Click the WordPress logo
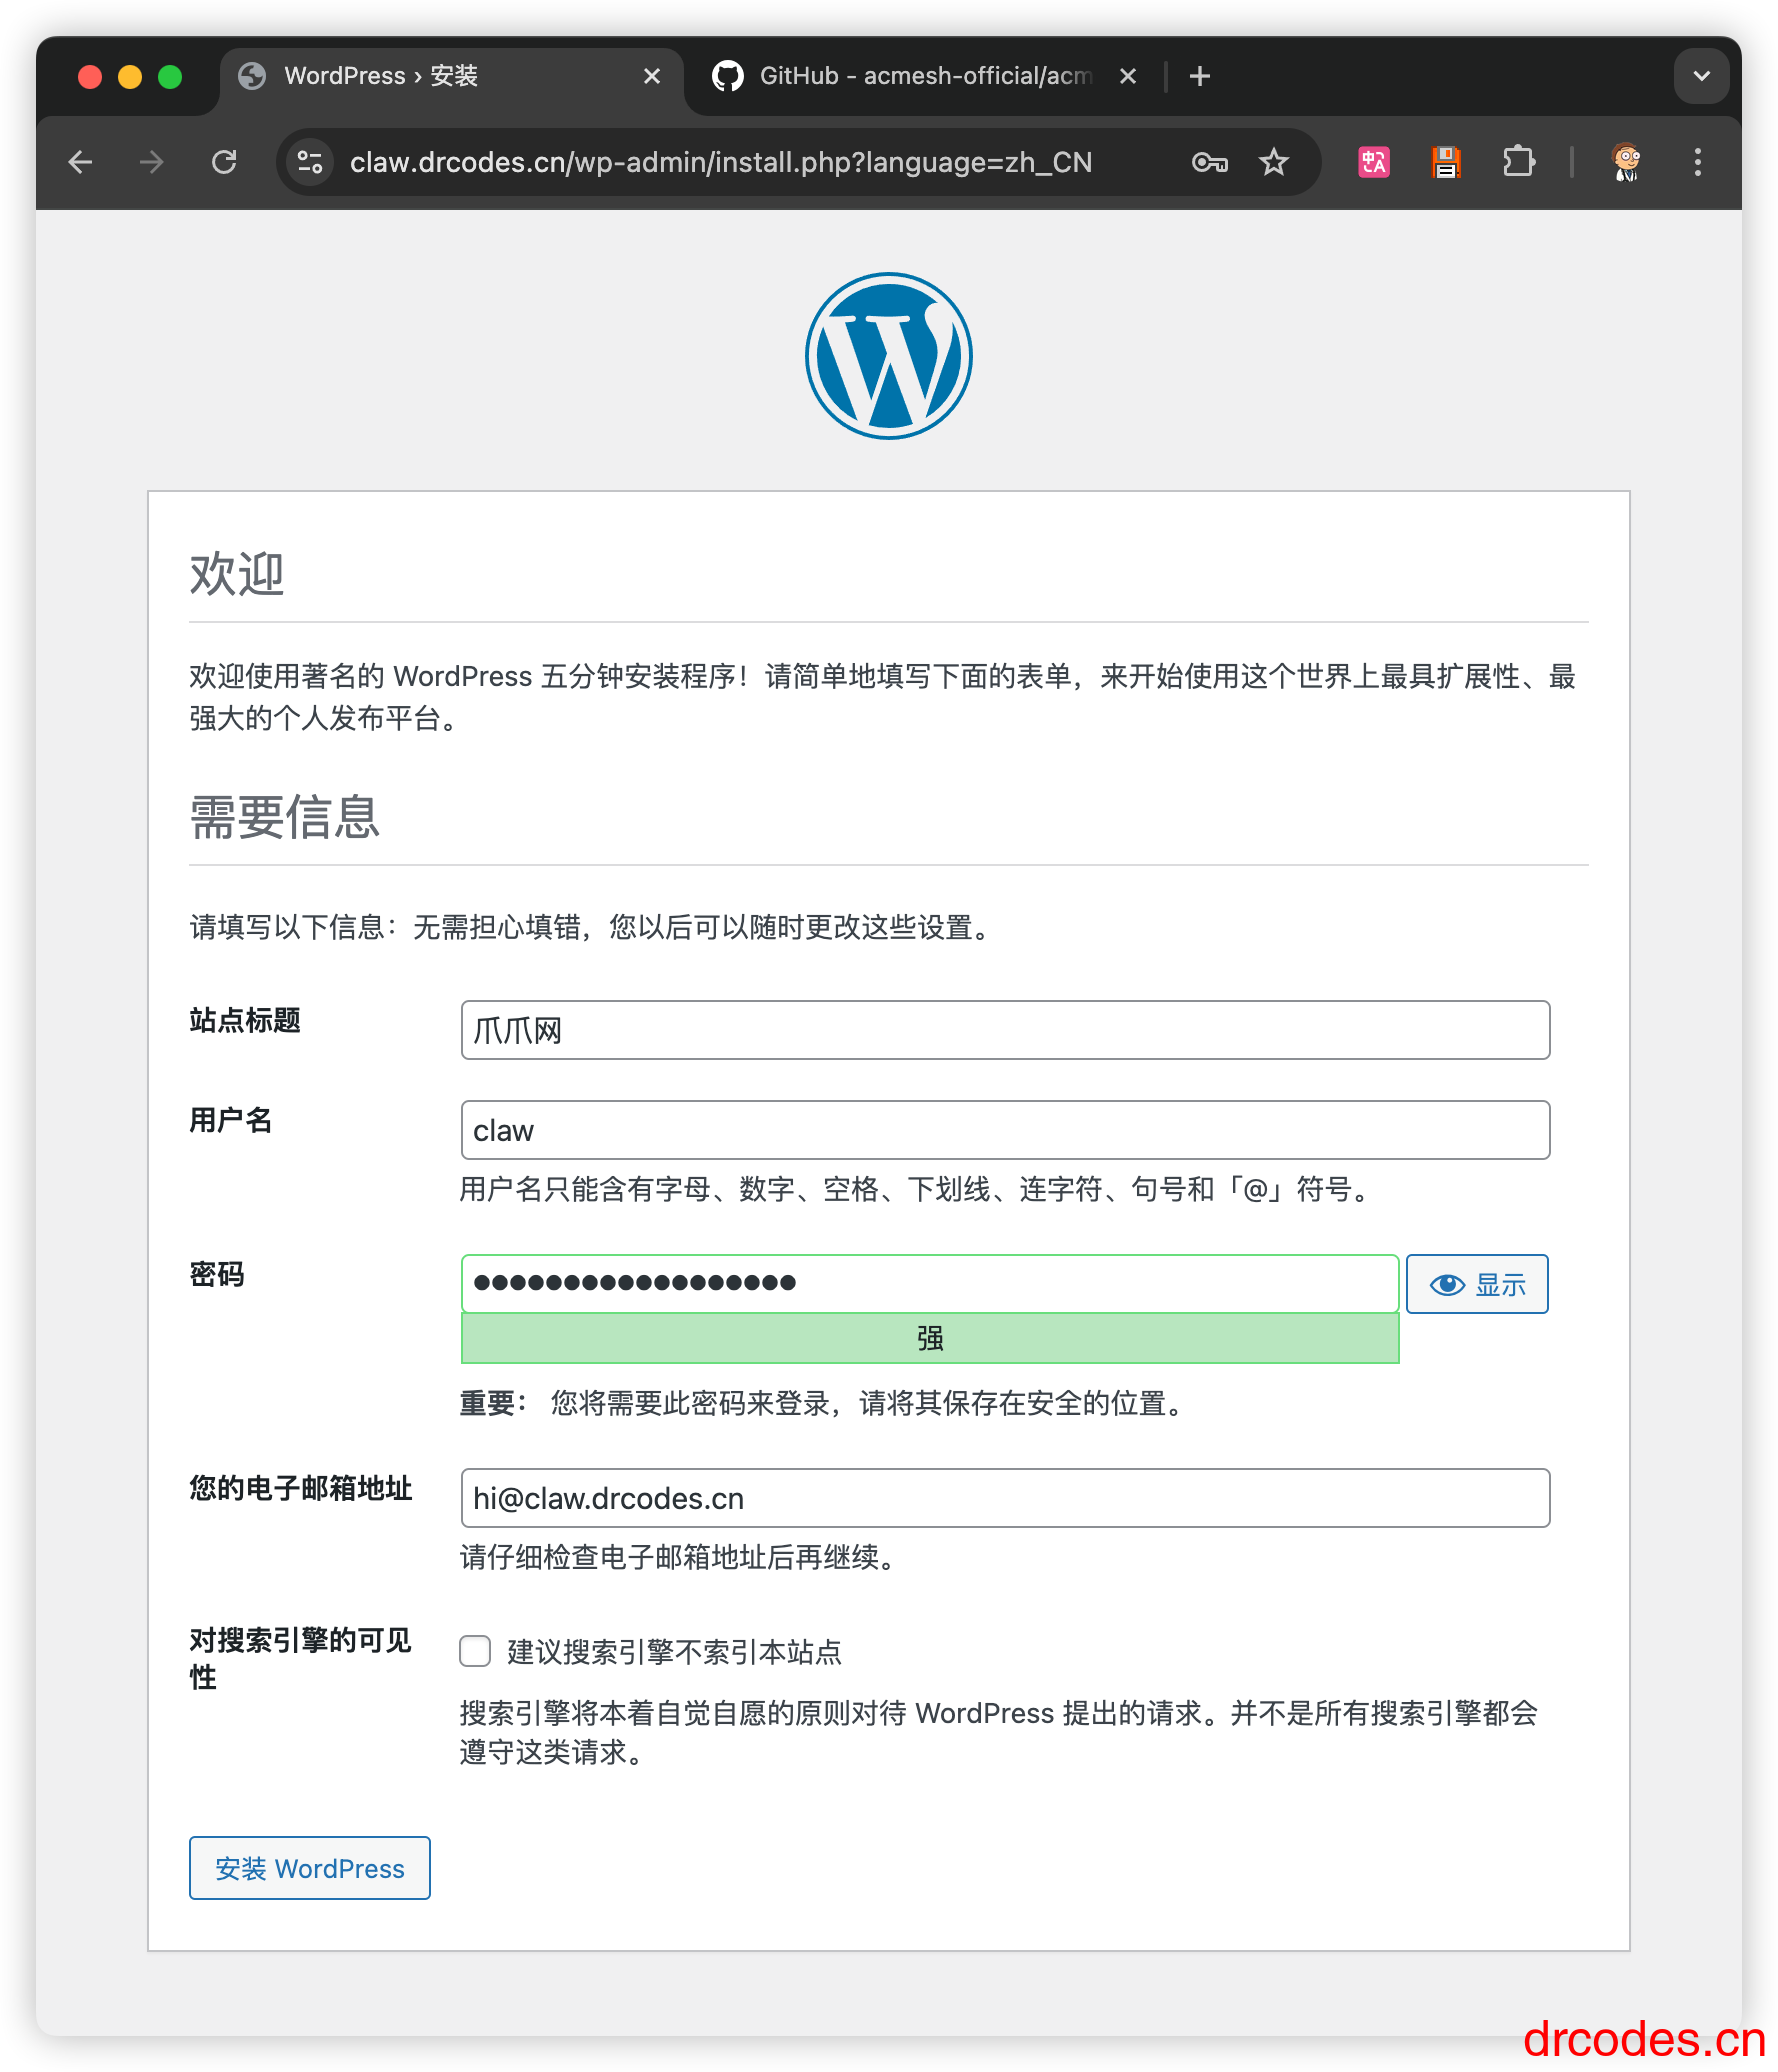 (x=889, y=356)
